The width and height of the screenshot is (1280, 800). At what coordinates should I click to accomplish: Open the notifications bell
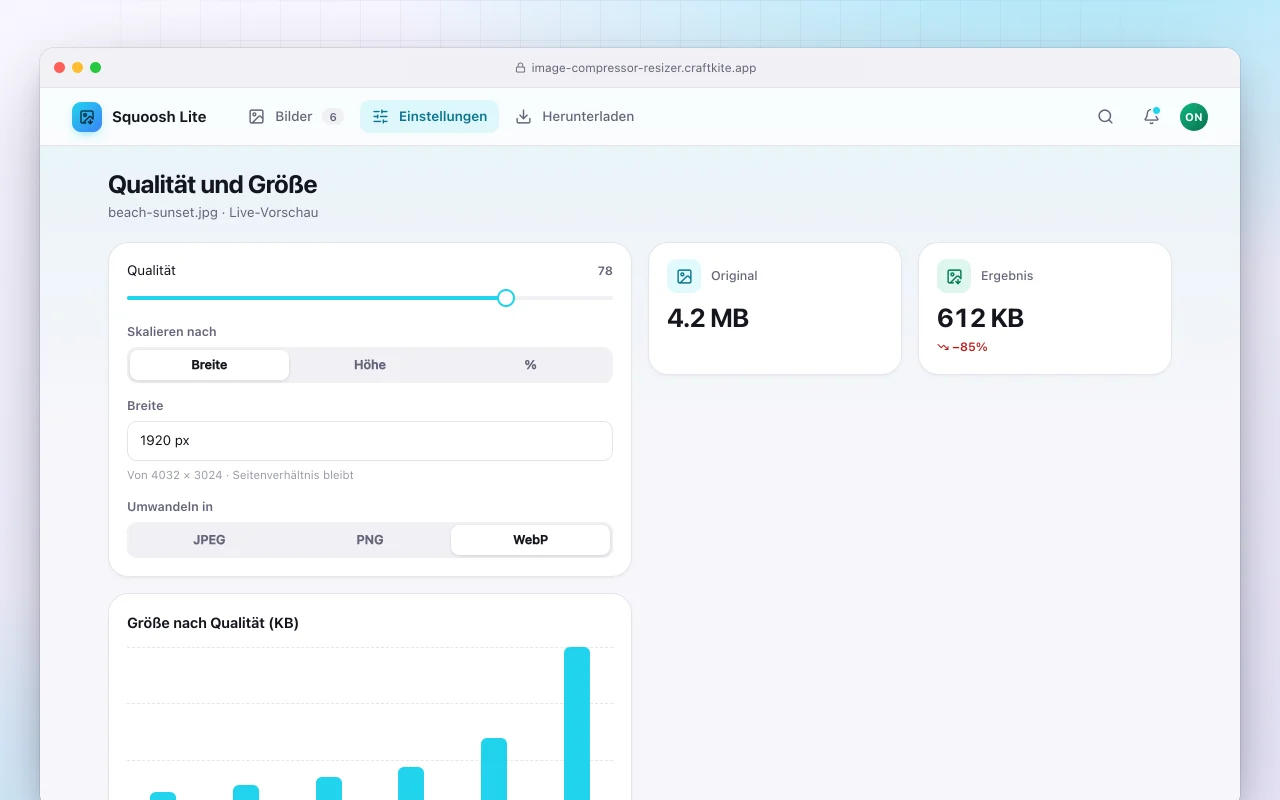click(x=1151, y=117)
